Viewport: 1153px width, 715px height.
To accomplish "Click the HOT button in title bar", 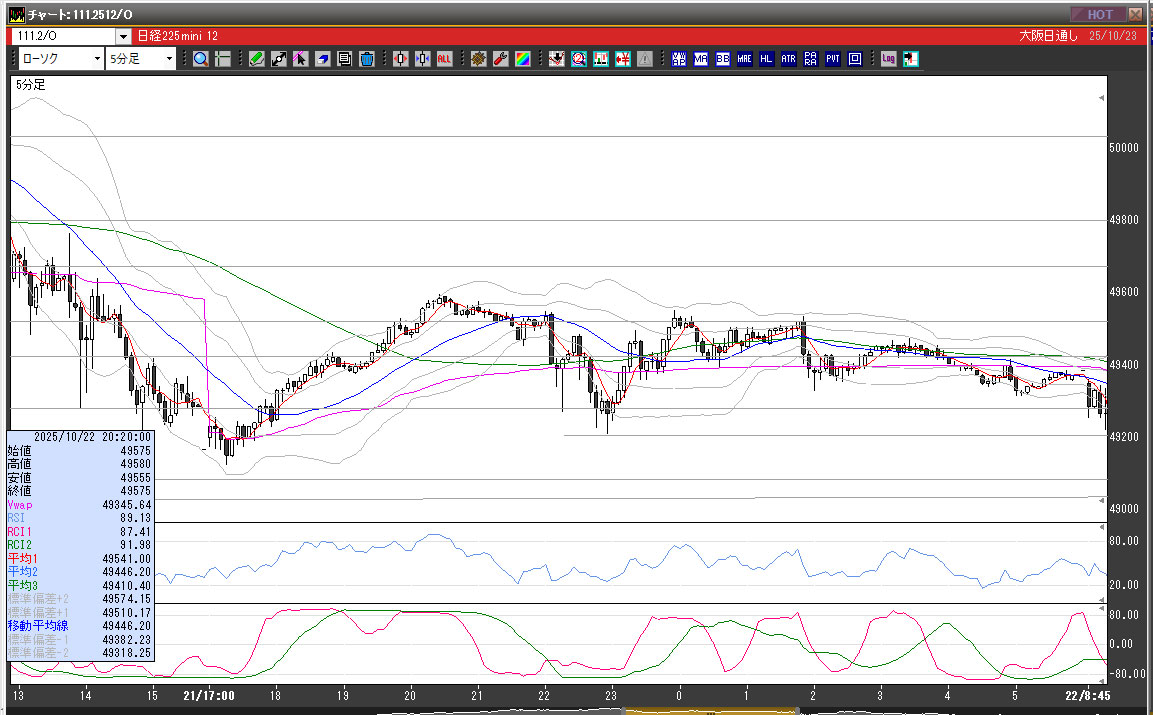I will click(1098, 14).
